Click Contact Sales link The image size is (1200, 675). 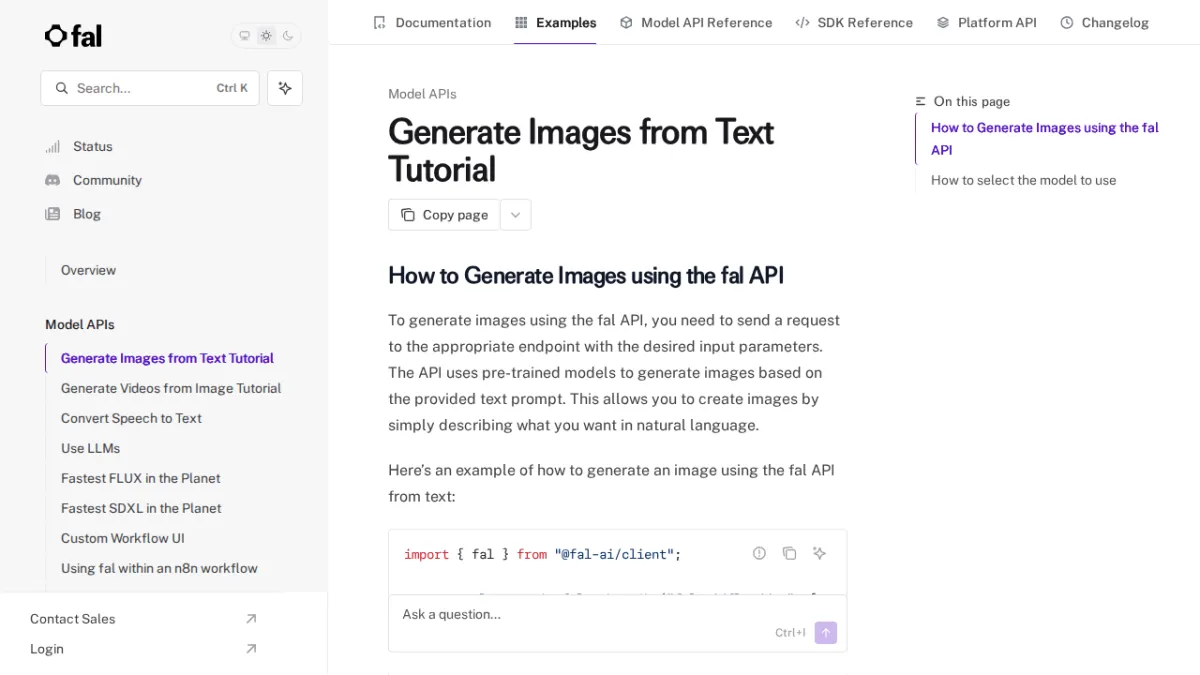(x=72, y=619)
